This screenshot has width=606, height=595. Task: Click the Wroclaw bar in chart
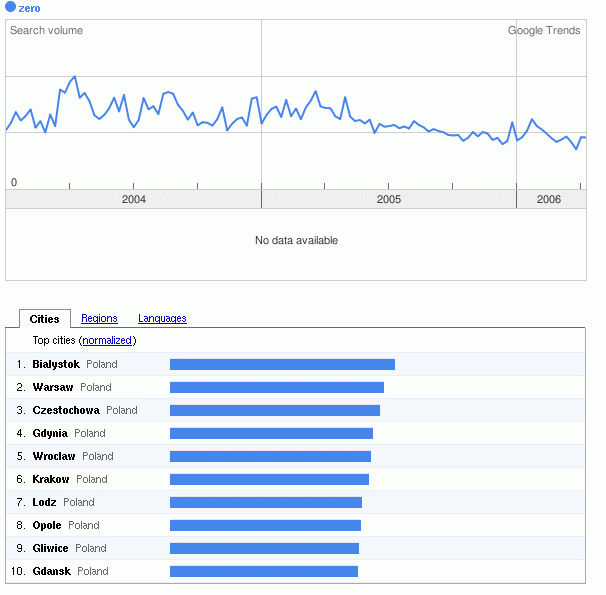click(270, 456)
